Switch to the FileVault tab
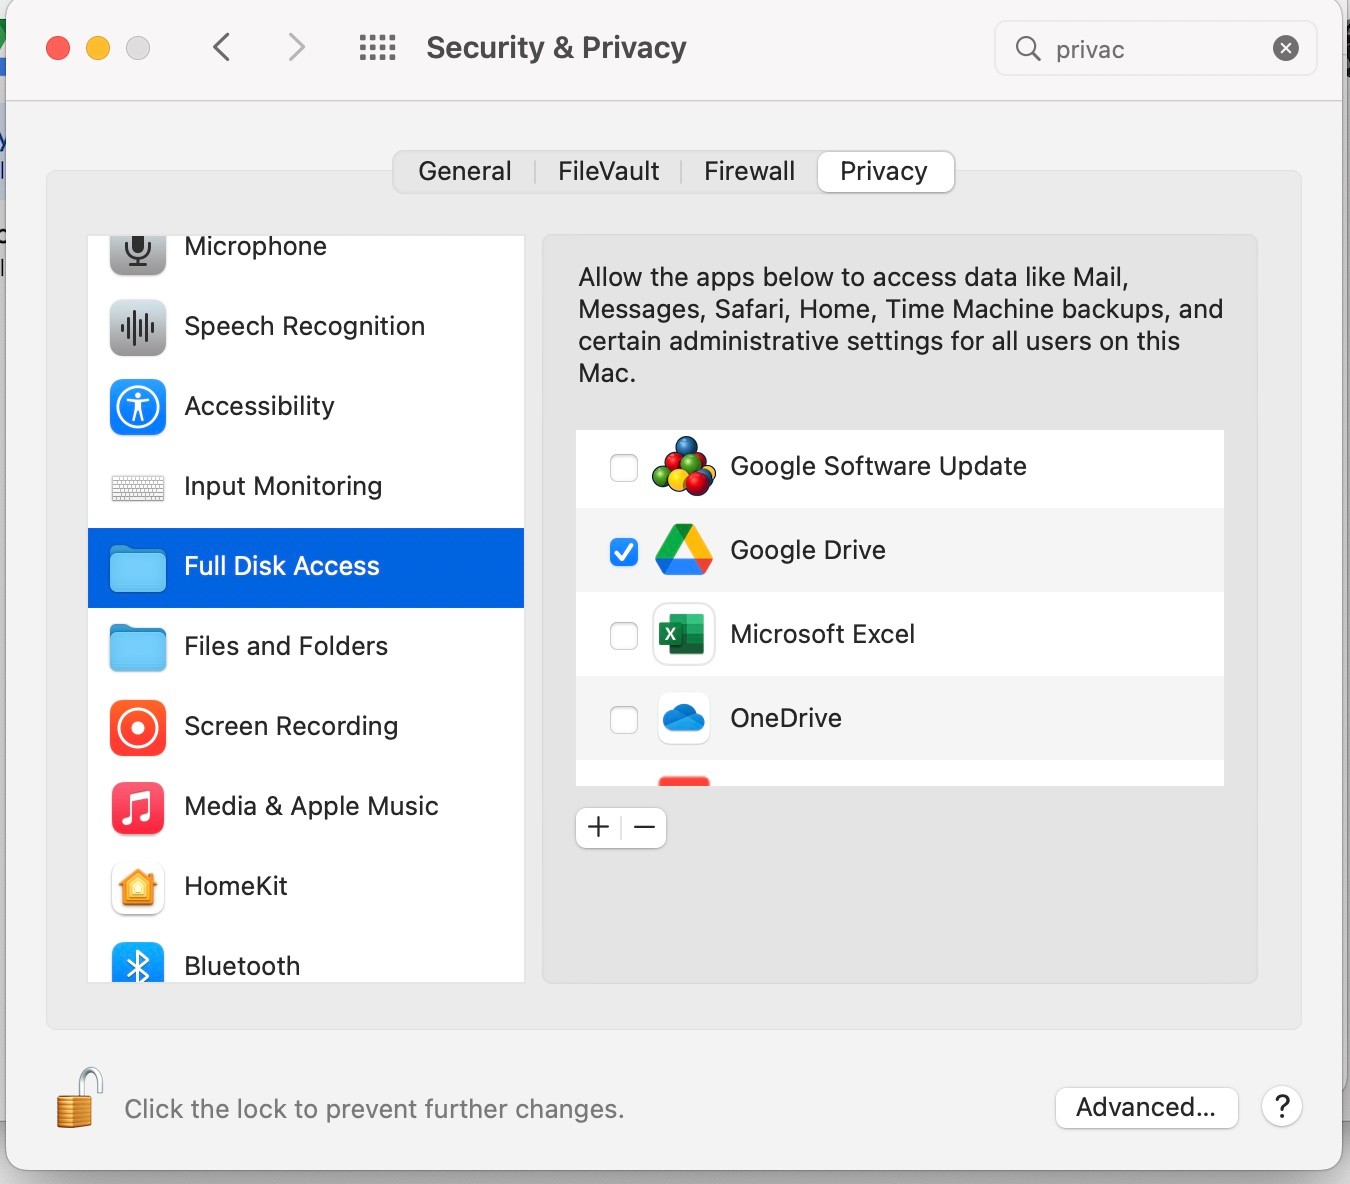Screen dimensions: 1350x1184 tap(609, 171)
